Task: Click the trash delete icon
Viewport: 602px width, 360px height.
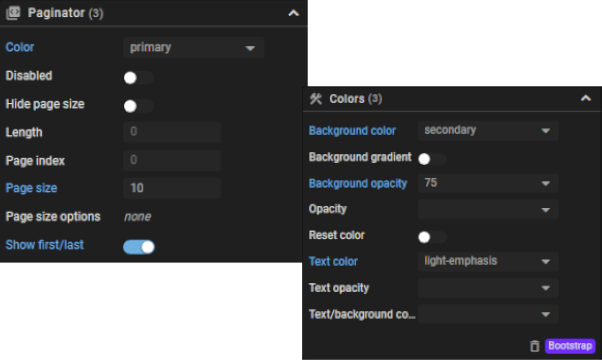Action: click(534, 346)
